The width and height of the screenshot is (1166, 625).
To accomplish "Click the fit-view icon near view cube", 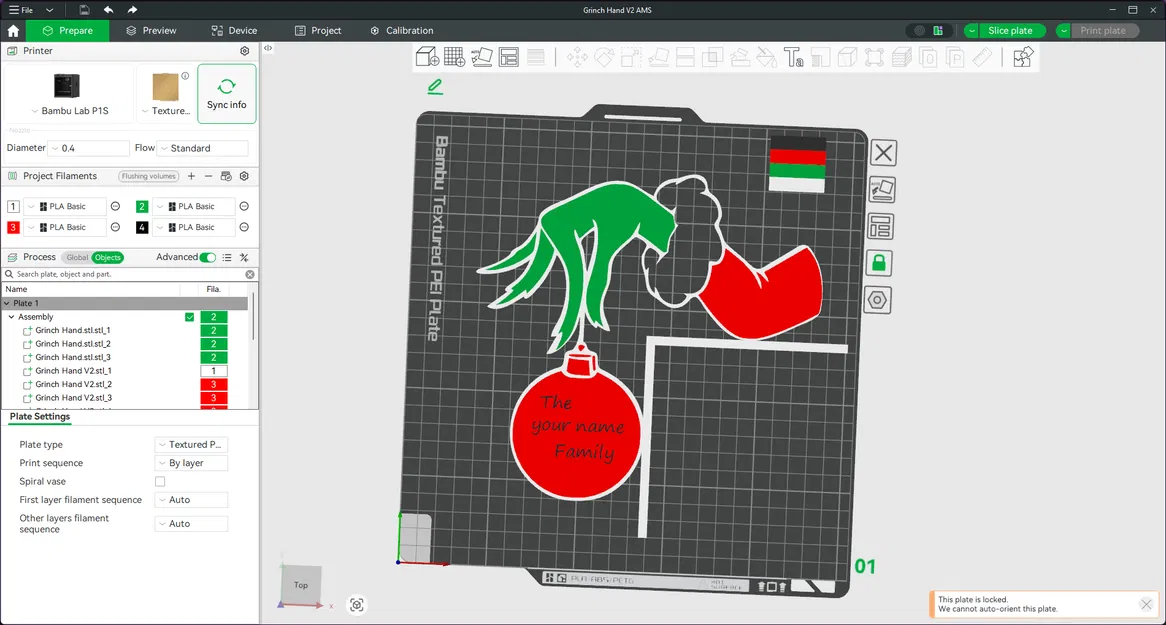I will (x=356, y=605).
